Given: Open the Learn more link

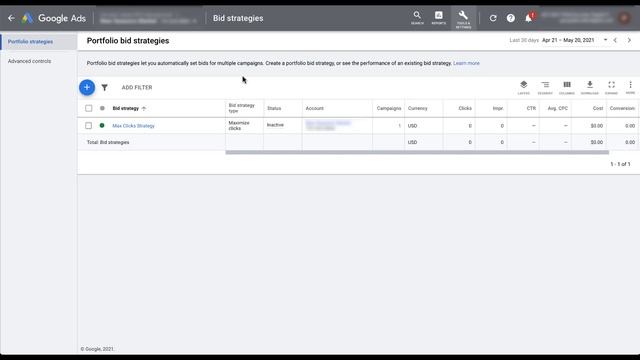Looking at the screenshot, I should click(x=466, y=63).
